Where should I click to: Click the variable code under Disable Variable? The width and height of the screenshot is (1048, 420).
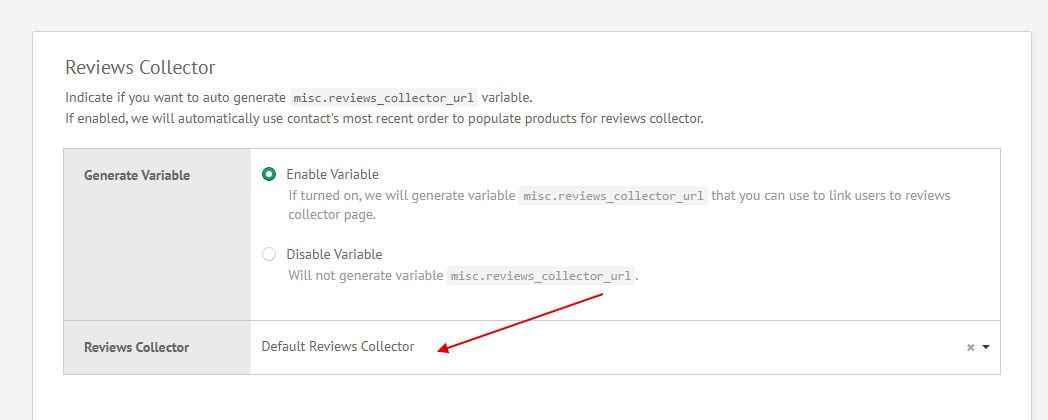pos(541,275)
